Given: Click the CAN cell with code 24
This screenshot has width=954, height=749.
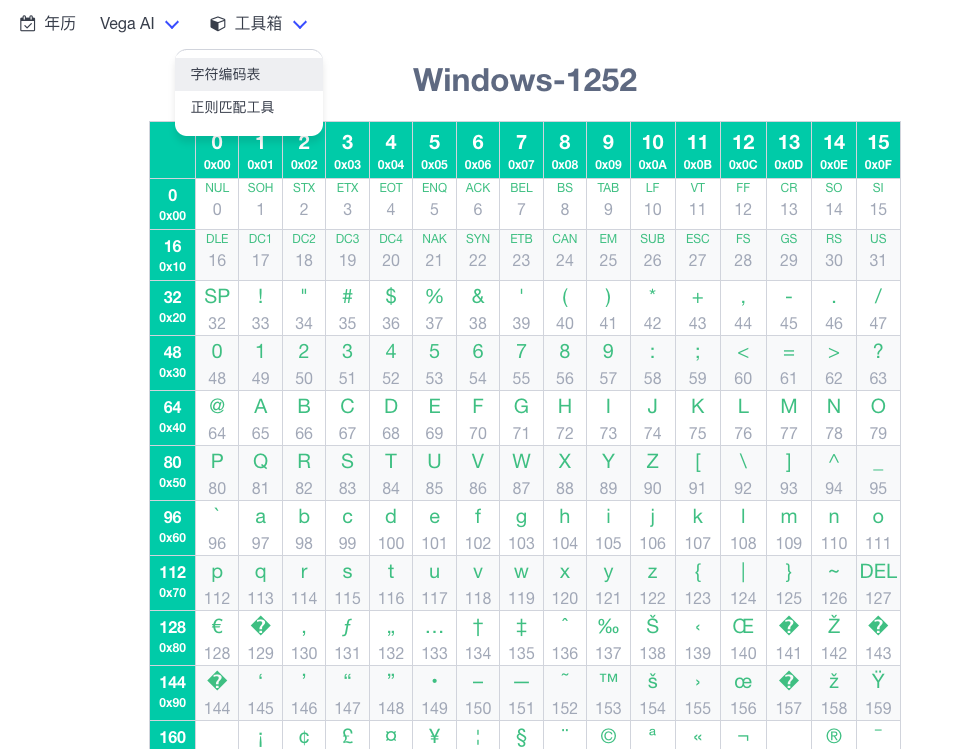Looking at the screenshot, I should tap(565, 255).
